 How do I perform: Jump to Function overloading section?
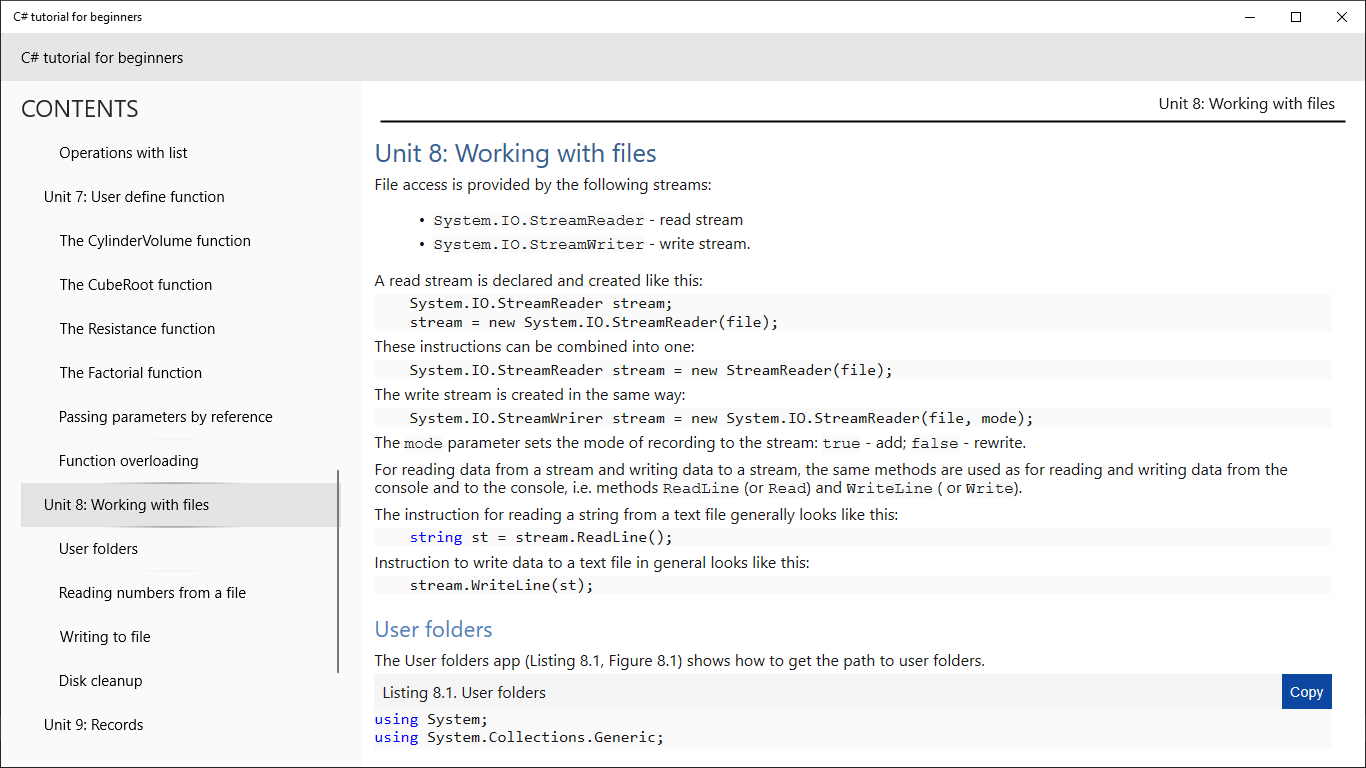click(x=129, y=461)
